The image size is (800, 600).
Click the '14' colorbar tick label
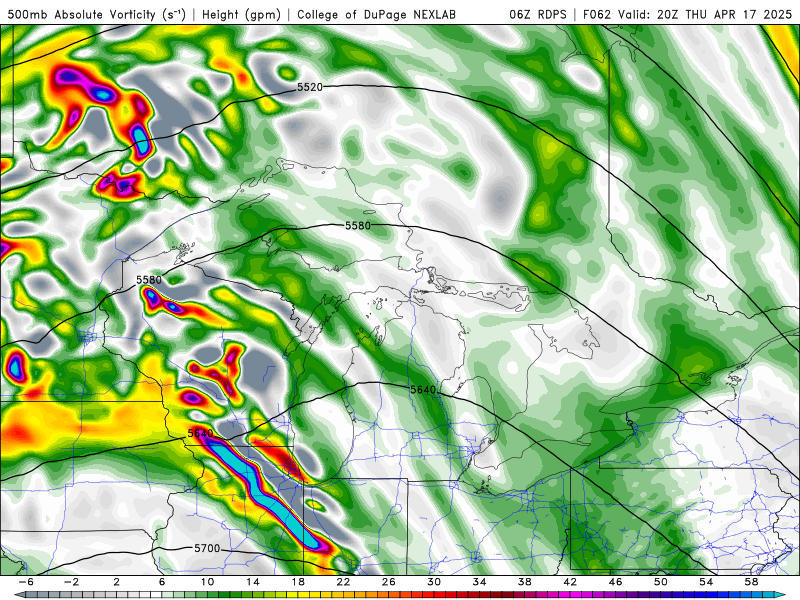point(253,582)
